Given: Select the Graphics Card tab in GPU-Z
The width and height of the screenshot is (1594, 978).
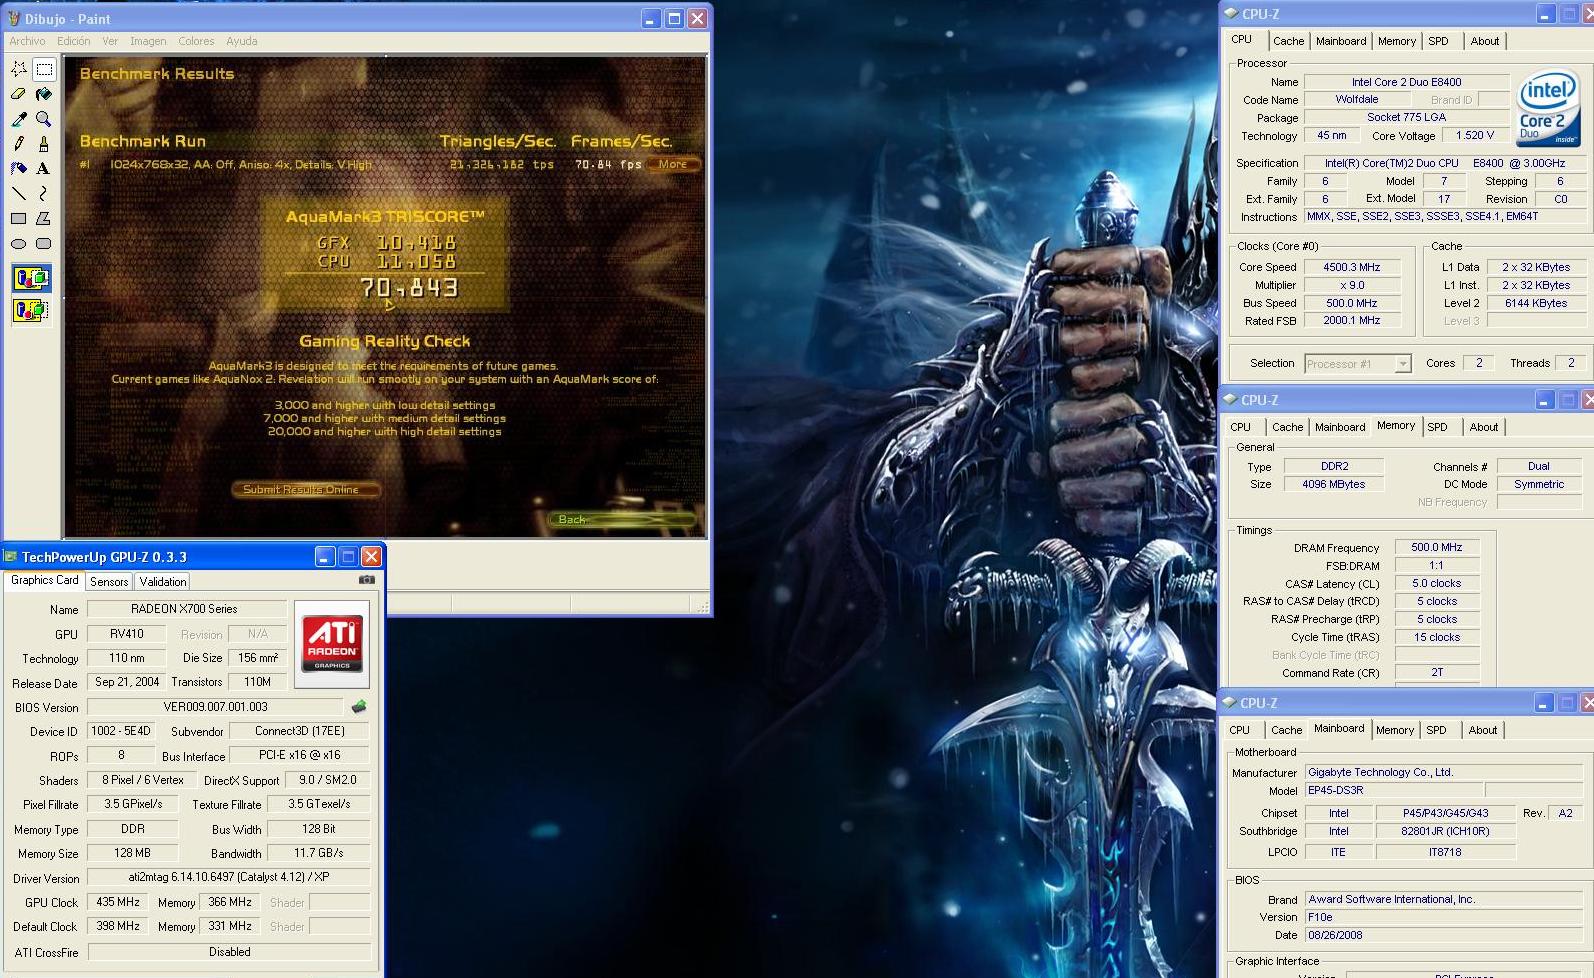Looking at the screenshot, I should 45,580.
